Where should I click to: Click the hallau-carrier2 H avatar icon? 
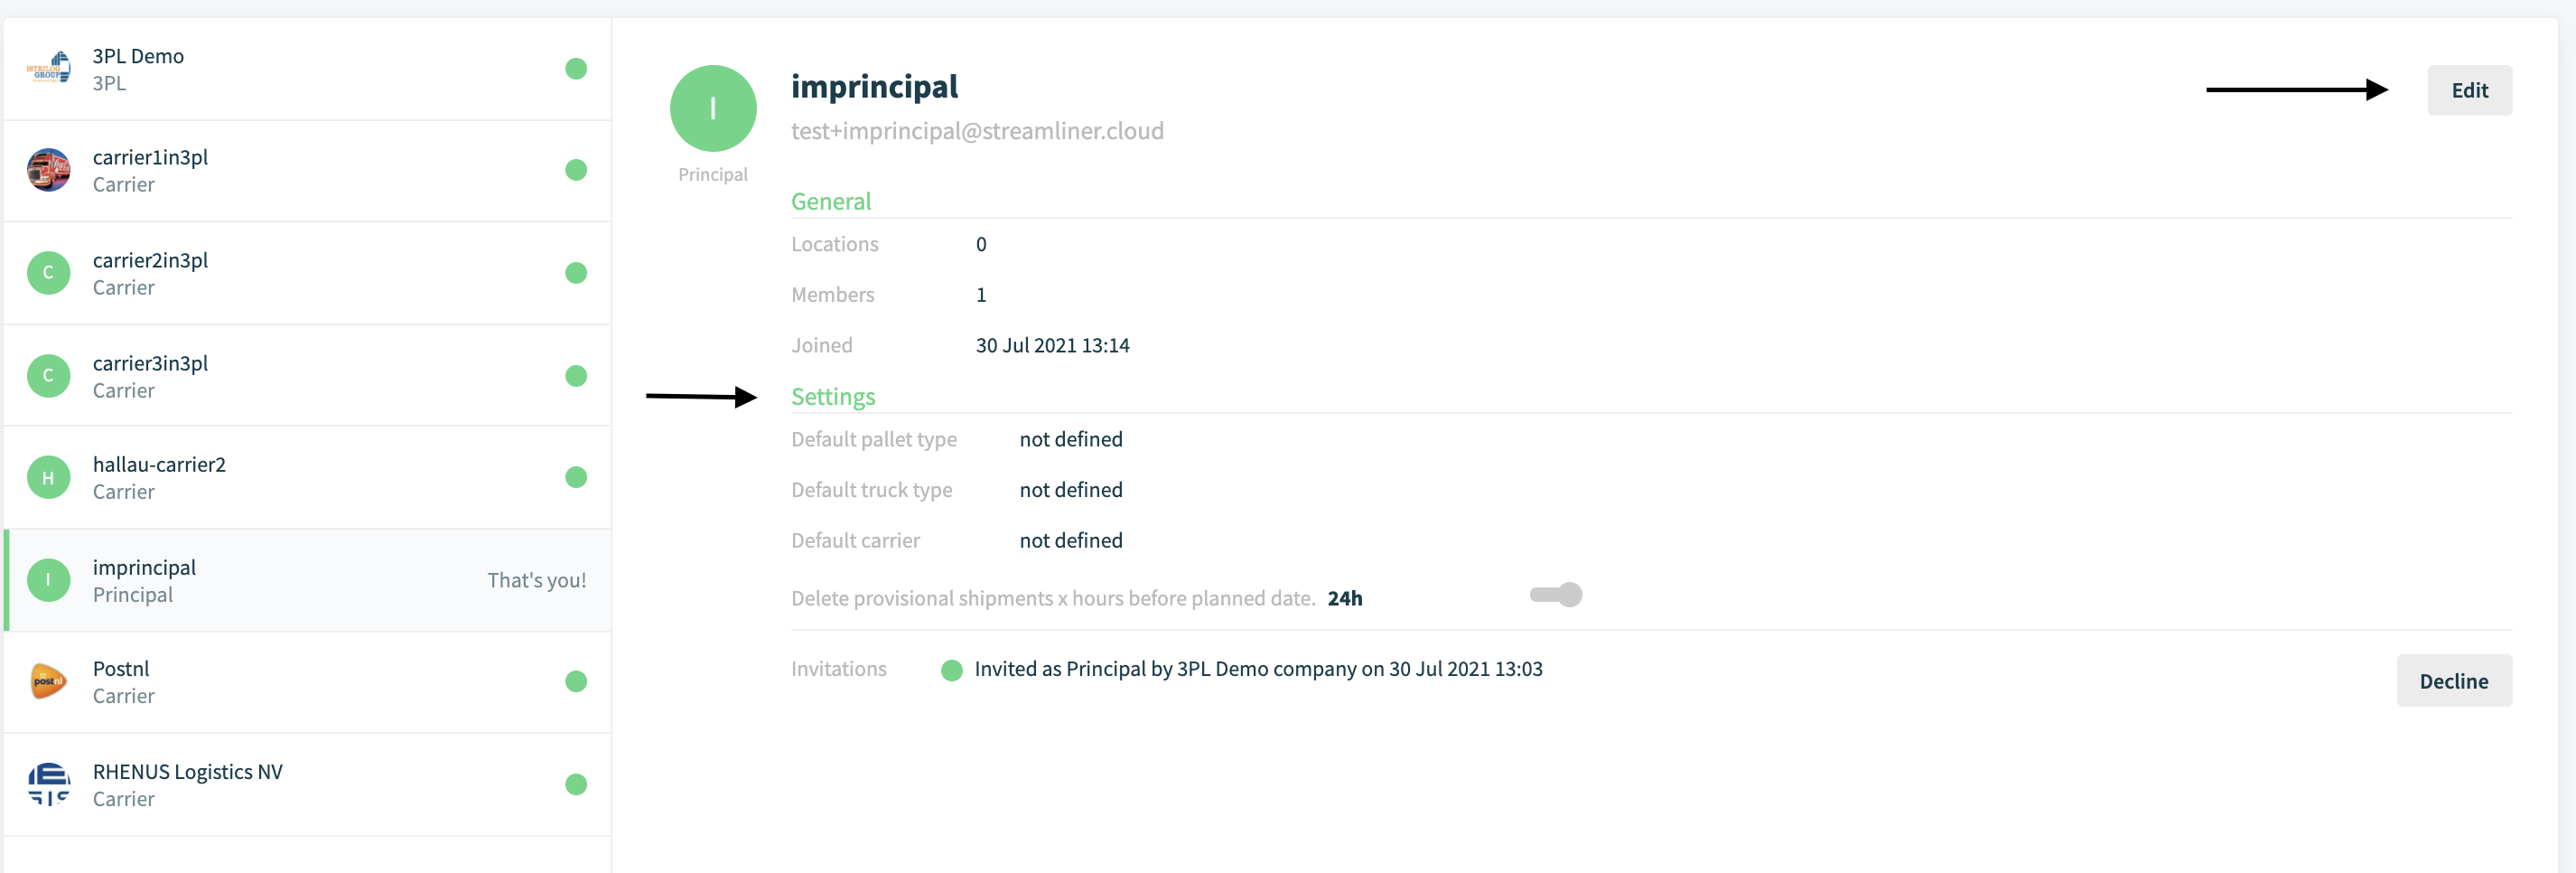pos(48,478)
